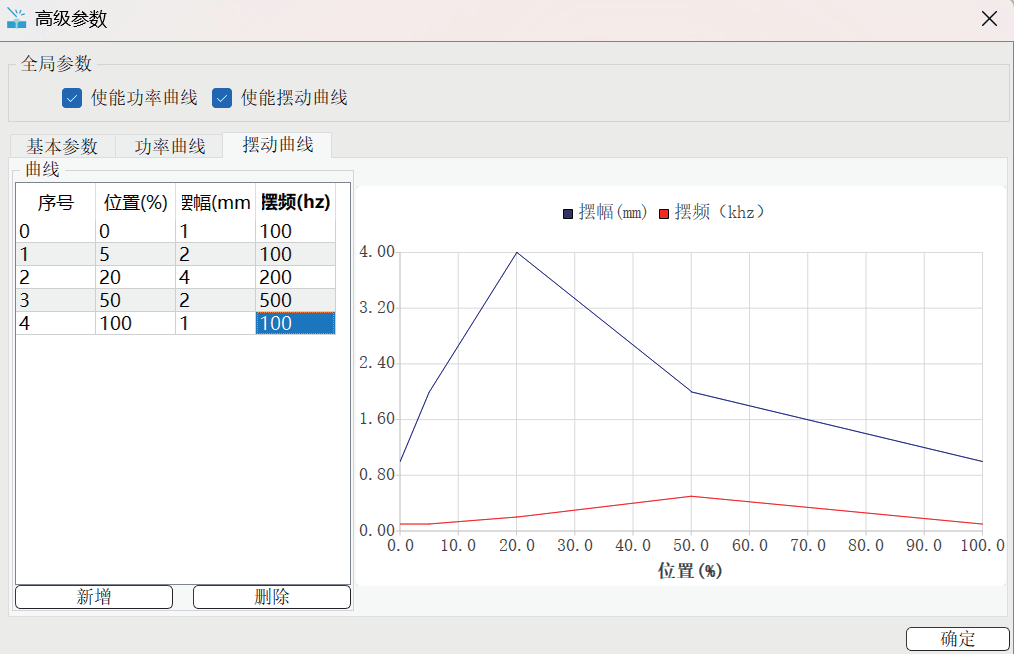Click the 位置(%) column header
Image resolution: width=1014 pixels, height=654 pixels.
[135, 202]
